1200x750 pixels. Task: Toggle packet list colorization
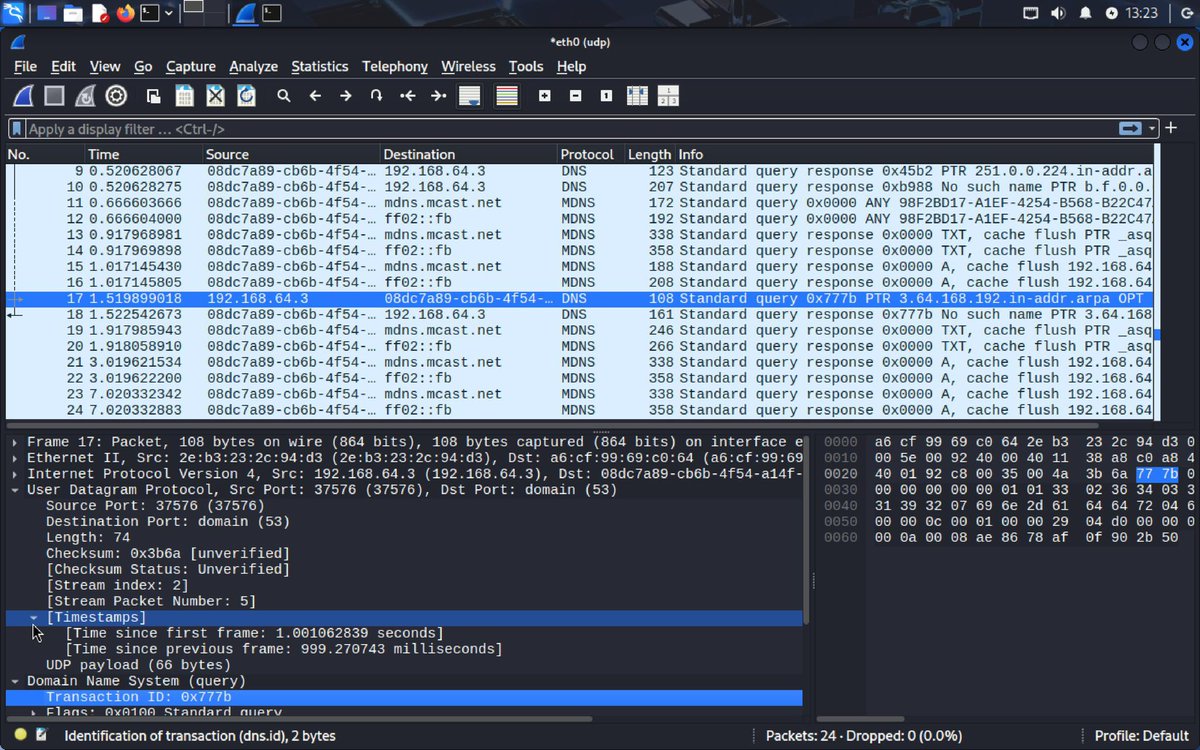[x=507, y=96]
